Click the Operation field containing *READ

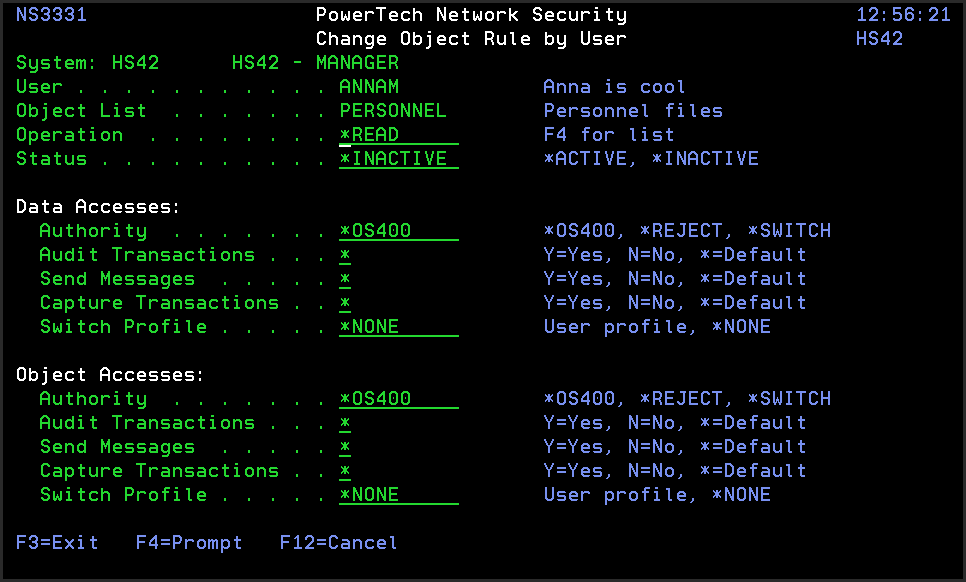point(398,135)
